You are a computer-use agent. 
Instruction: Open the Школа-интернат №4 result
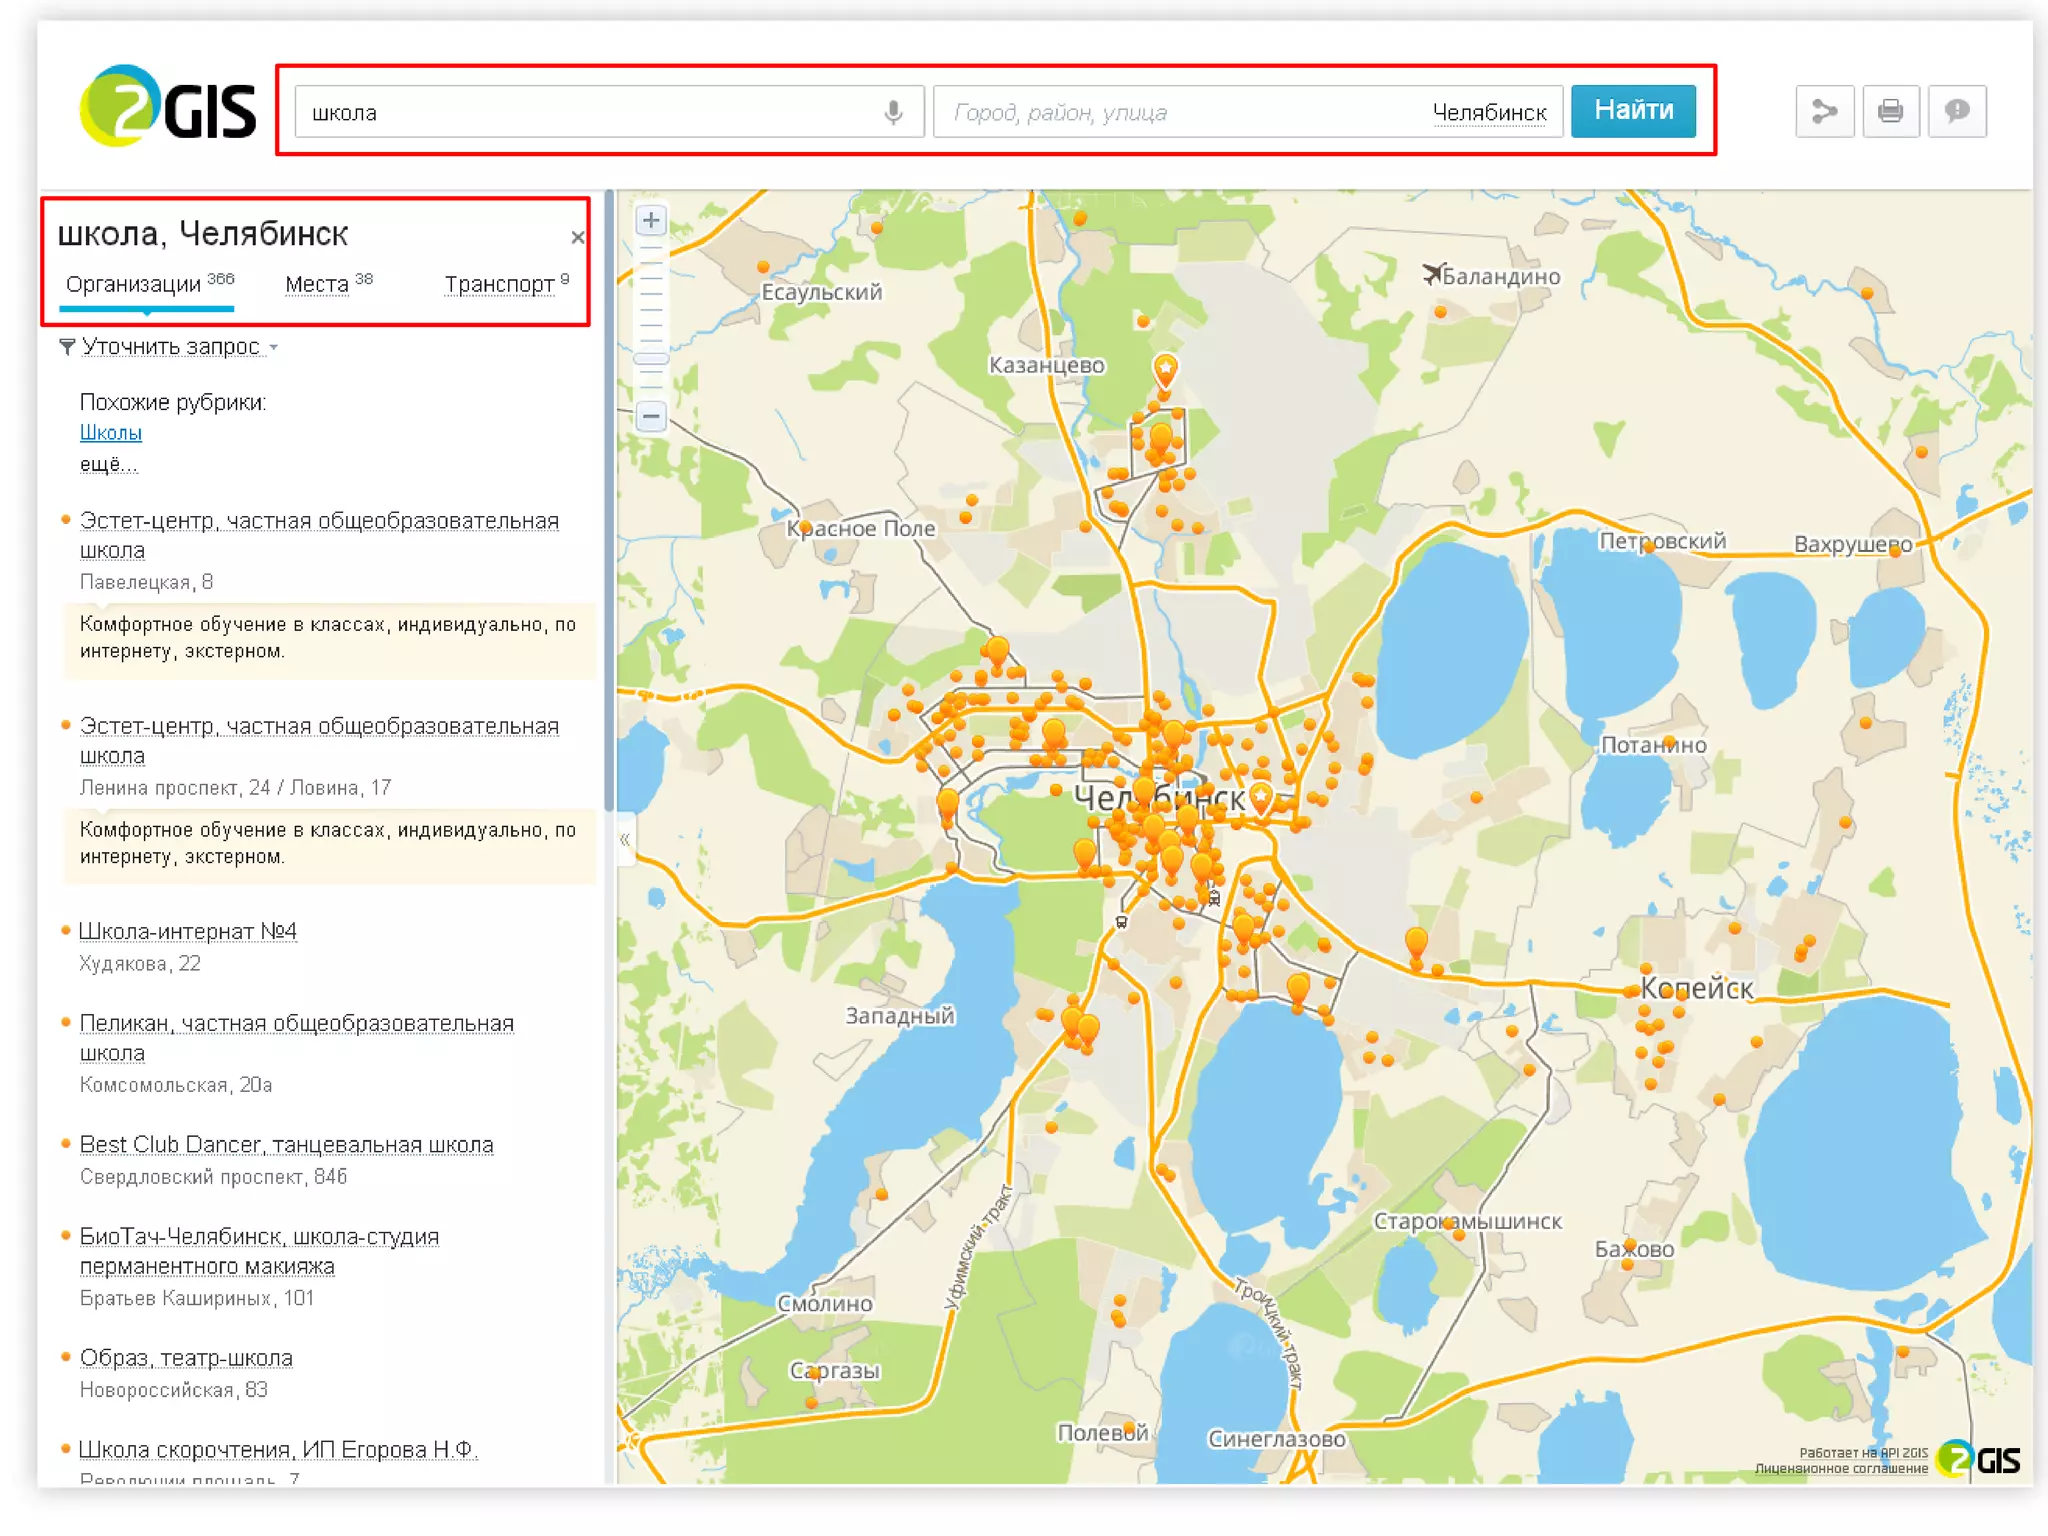coord(187,931)
